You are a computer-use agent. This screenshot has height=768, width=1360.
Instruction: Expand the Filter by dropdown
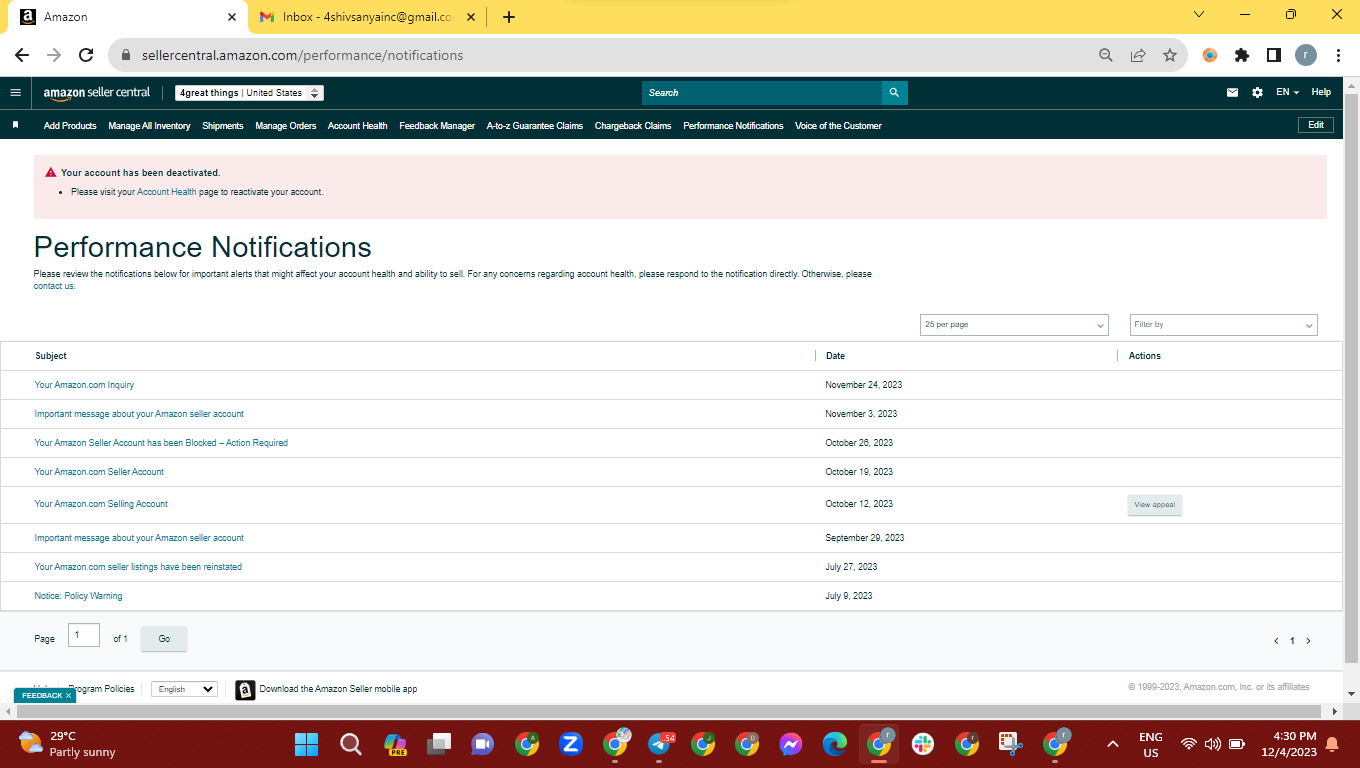1224,325
